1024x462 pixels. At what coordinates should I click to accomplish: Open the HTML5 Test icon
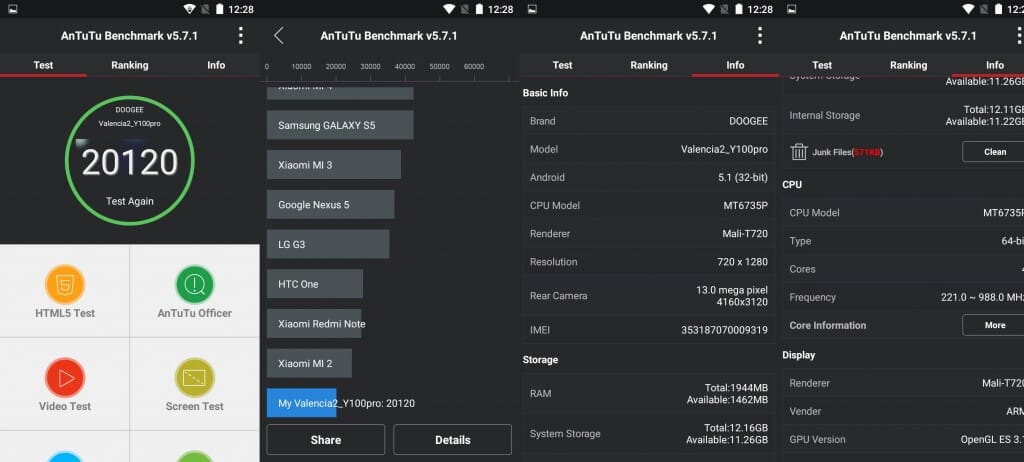click(x=65, y=285)
